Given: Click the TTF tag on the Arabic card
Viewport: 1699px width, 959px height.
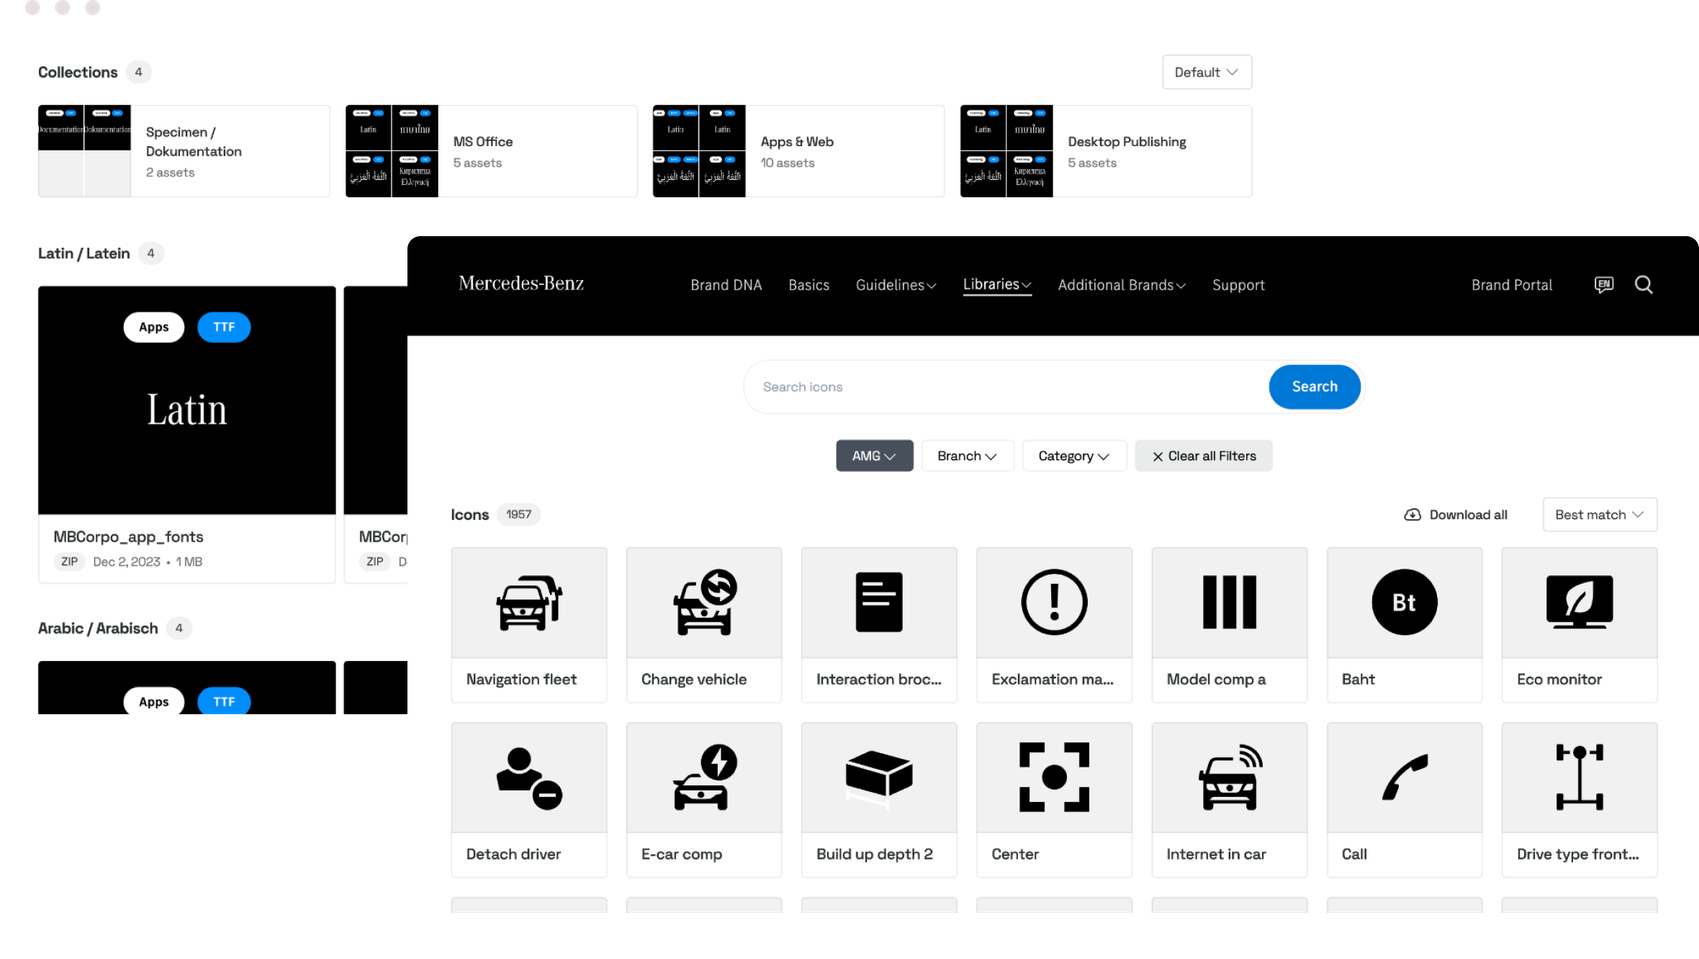Looking at the screenshot, I should [x=224, y=701].
